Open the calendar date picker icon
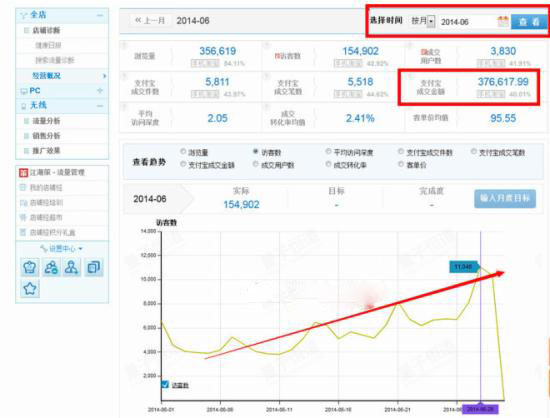Image resolution: width=550 pixels, height=418 pixels. pyautogui.click(x=503, y=22)
